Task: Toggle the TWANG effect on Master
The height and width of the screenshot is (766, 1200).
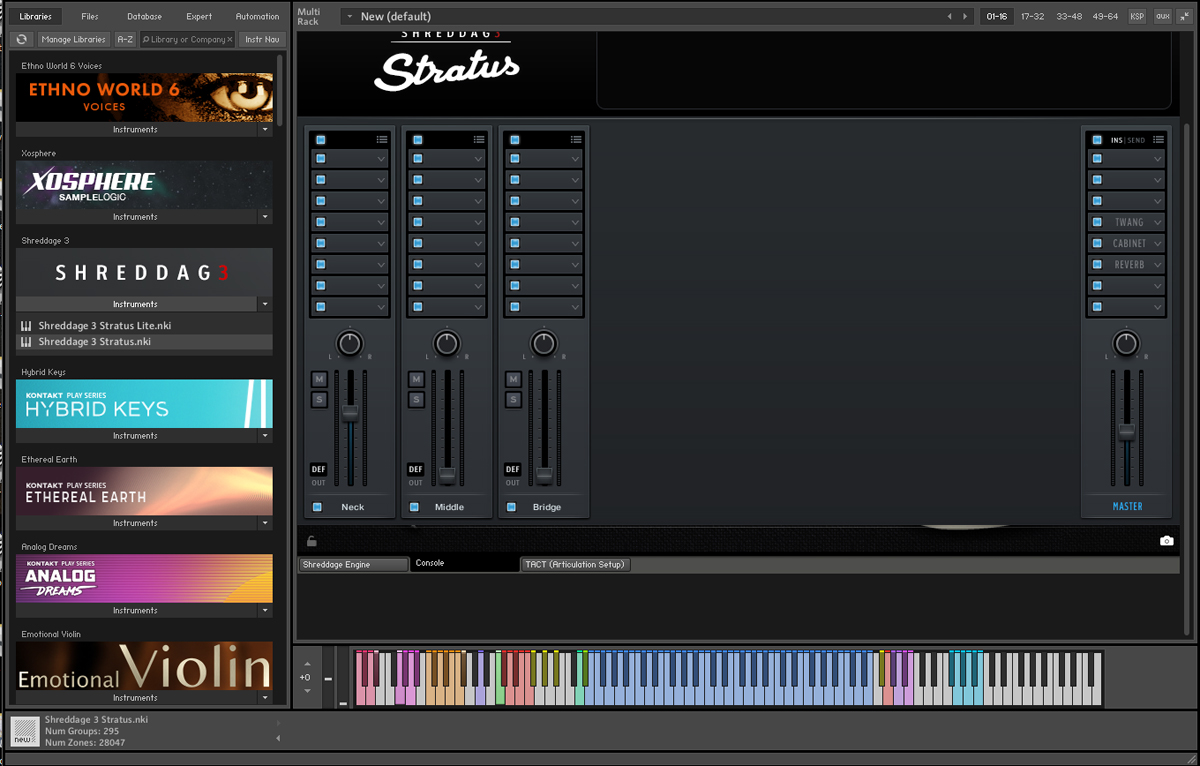Action: (1097, 222)
